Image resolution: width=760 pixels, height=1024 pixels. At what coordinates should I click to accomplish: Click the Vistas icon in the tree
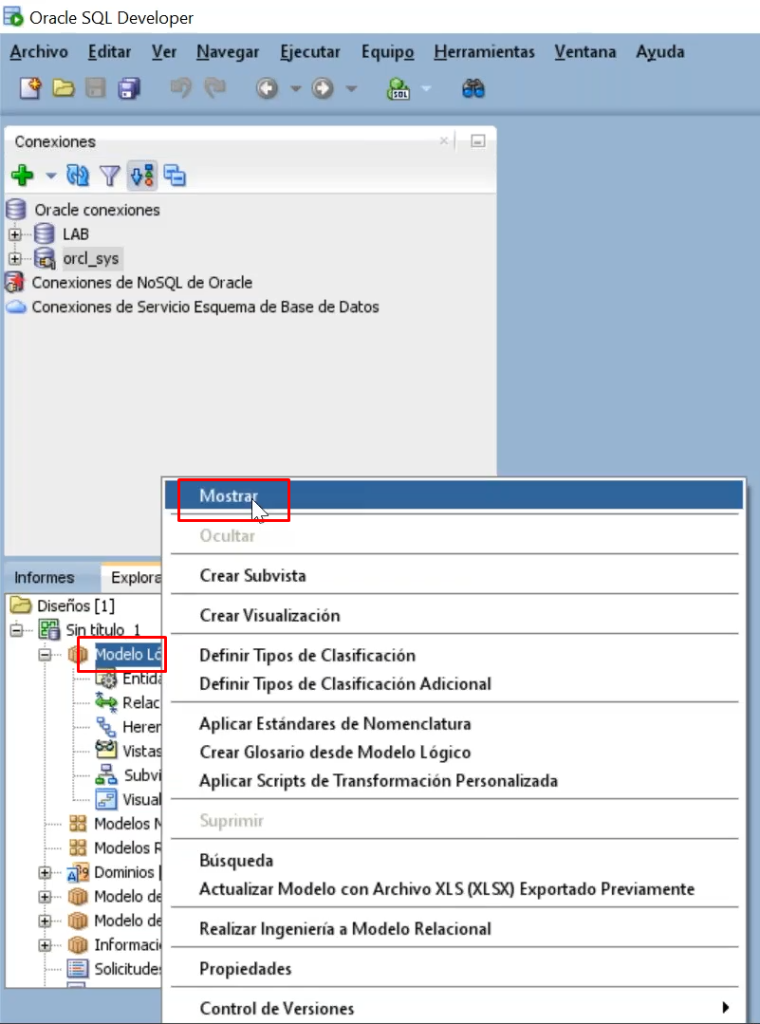[106, 750]
